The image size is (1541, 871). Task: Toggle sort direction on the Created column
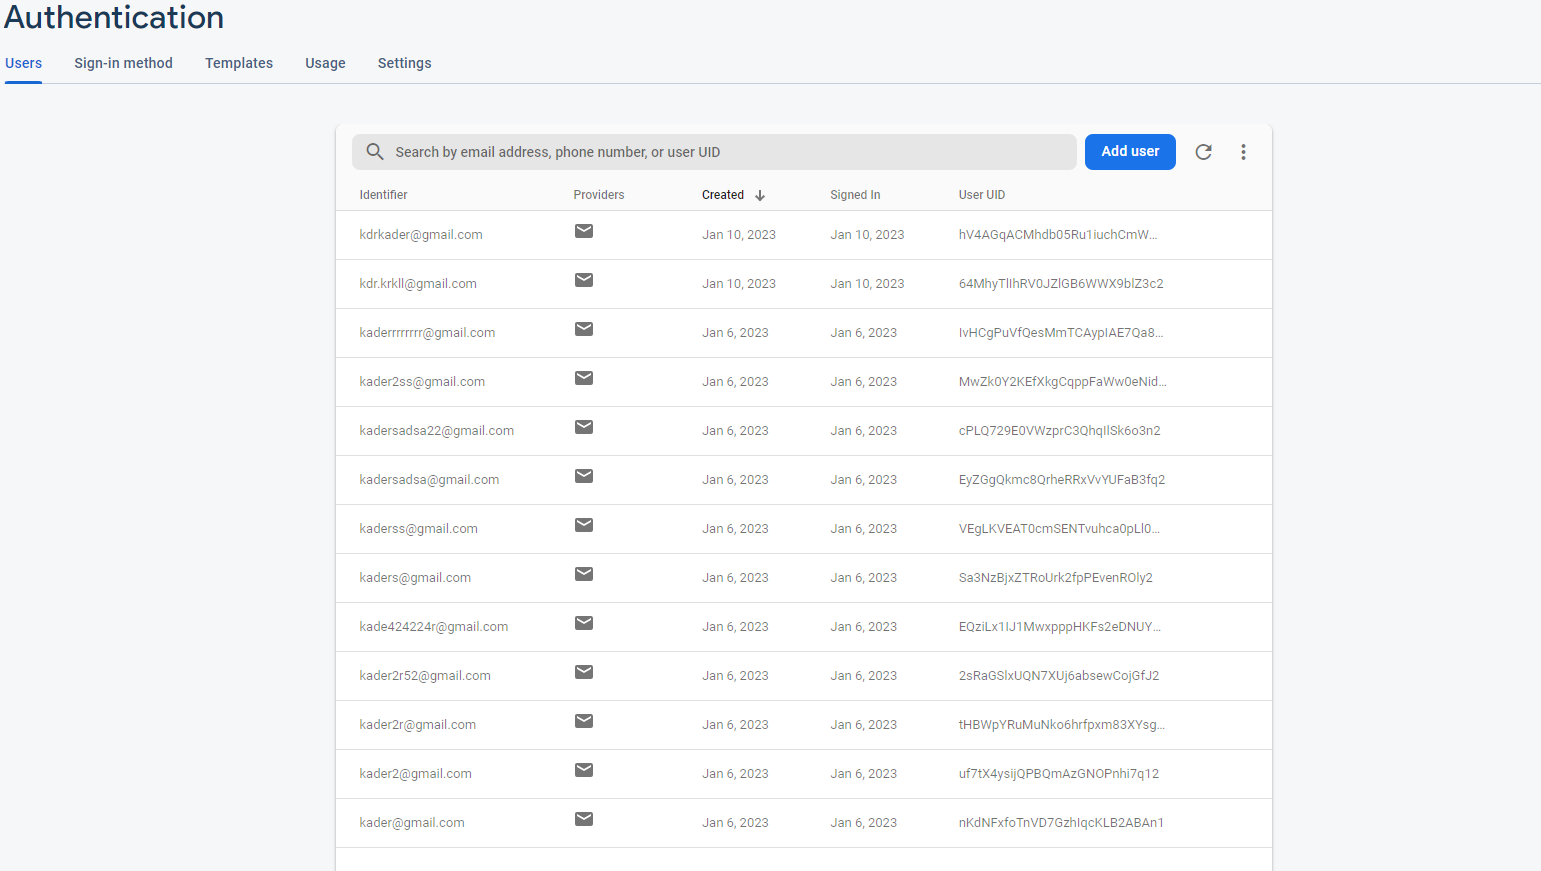[731, 194]
